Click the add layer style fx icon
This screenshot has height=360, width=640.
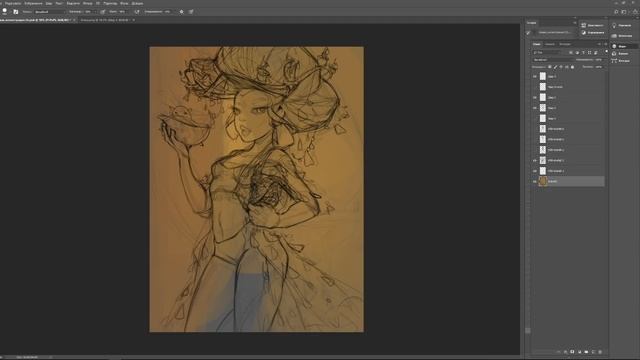(565, 352)
